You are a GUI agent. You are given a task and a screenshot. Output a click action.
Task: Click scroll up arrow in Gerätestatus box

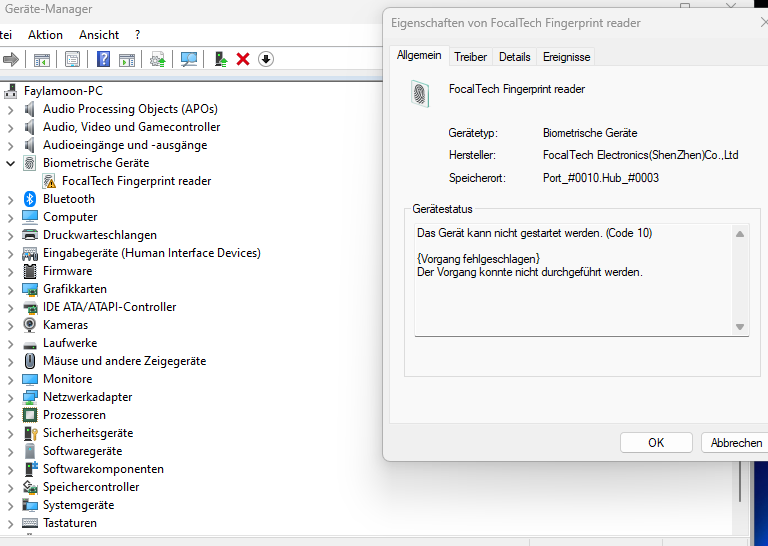coord(740,234)
